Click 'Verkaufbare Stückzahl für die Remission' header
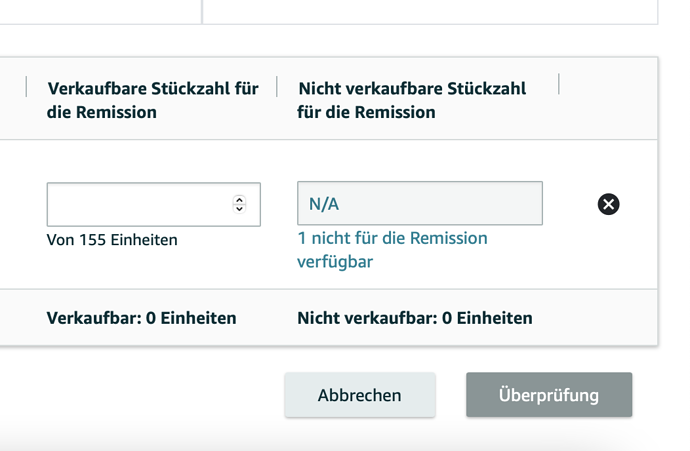This screenshot has height=451, width=690. 152,100
